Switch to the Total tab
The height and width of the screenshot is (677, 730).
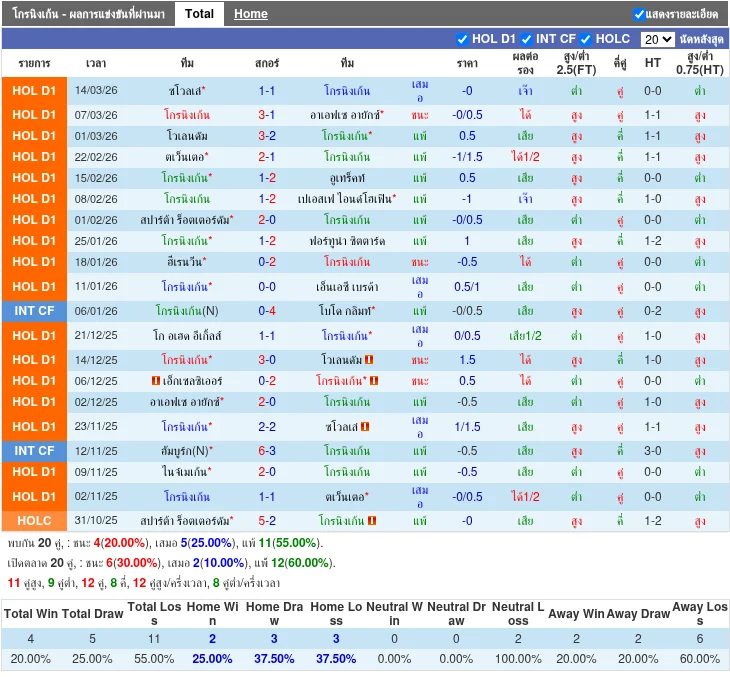tap(199, 14)
